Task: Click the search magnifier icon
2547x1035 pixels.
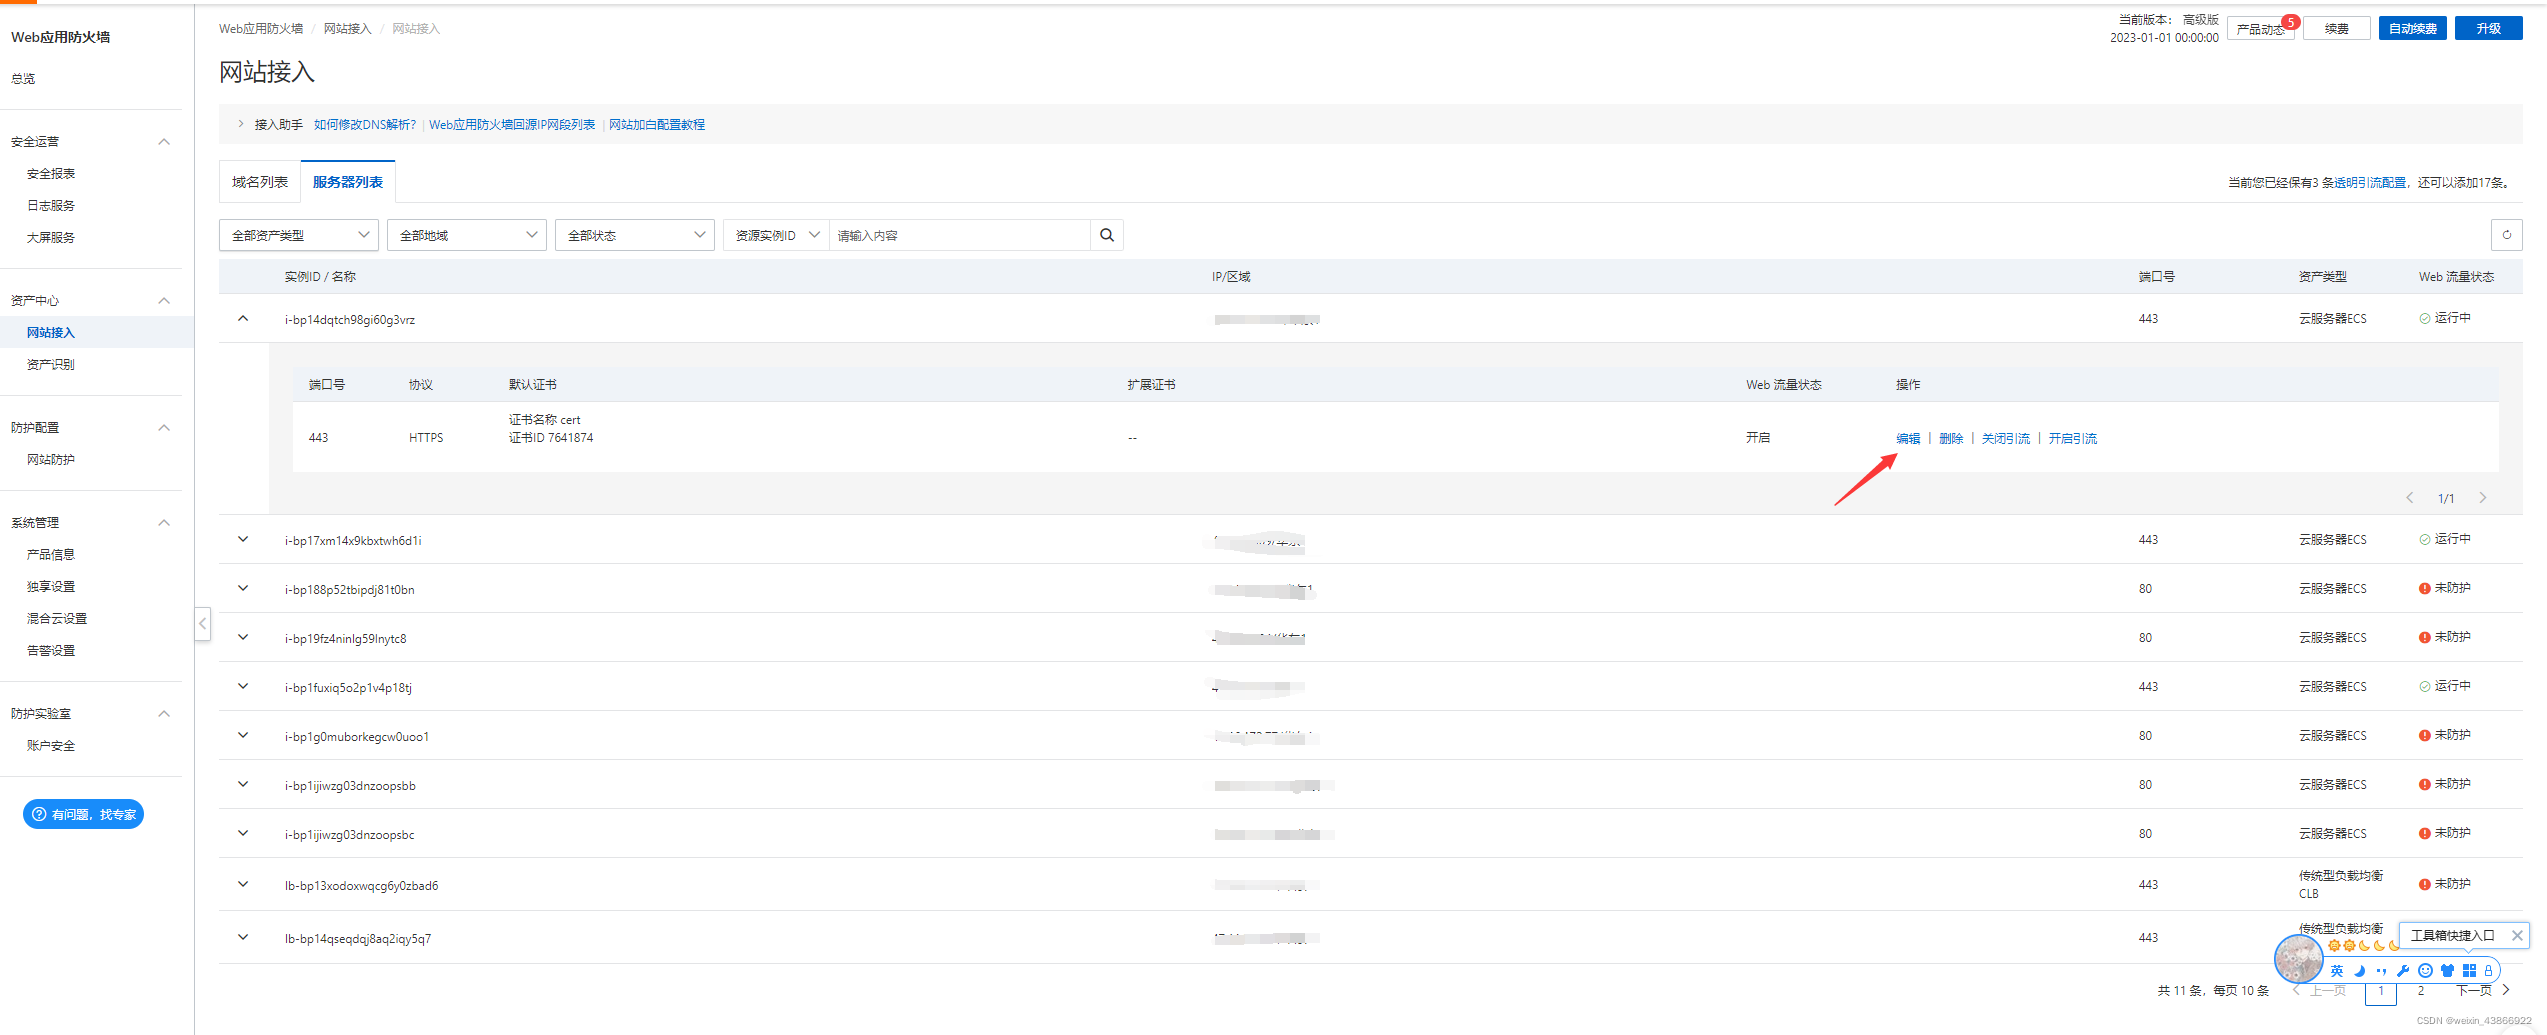Action: click(1107, 235)
